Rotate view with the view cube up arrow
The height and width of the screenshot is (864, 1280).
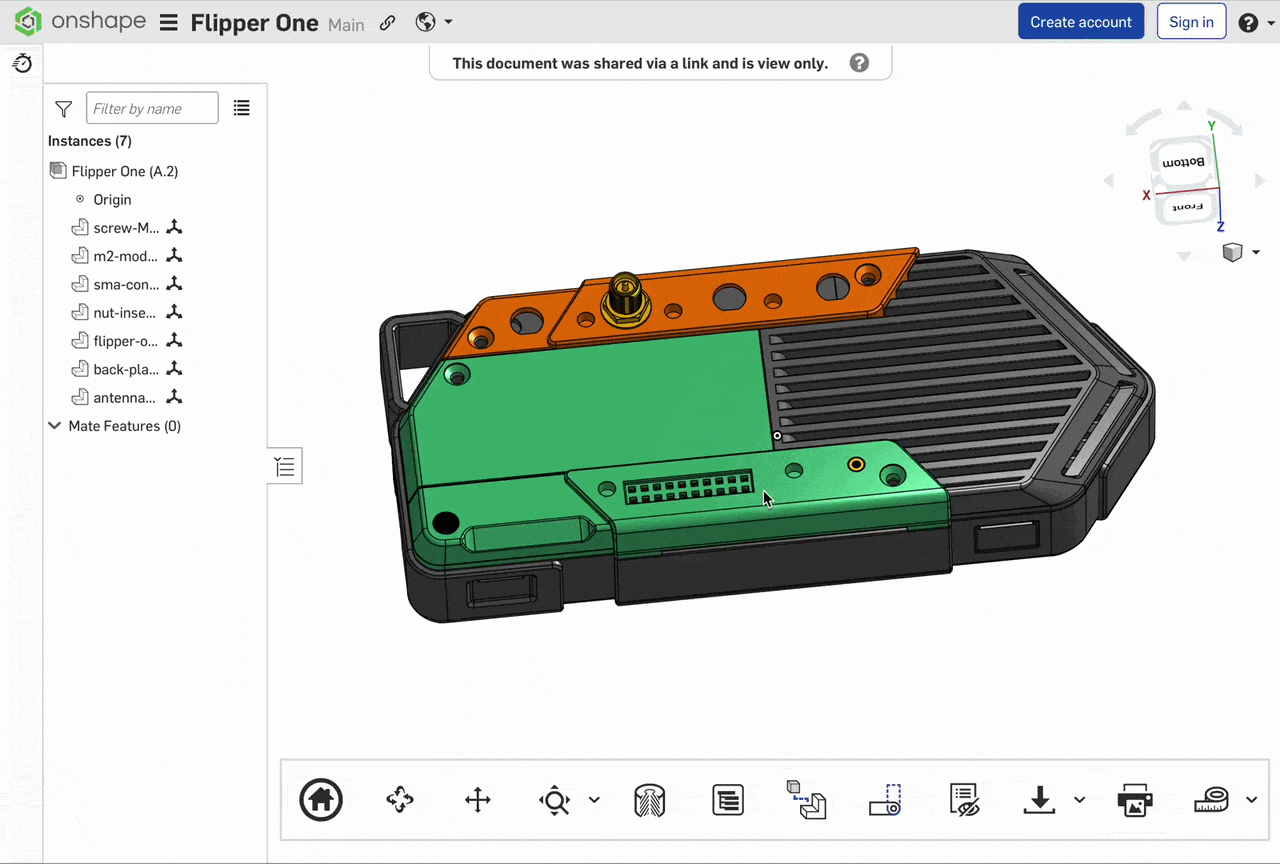(1184, 105)
